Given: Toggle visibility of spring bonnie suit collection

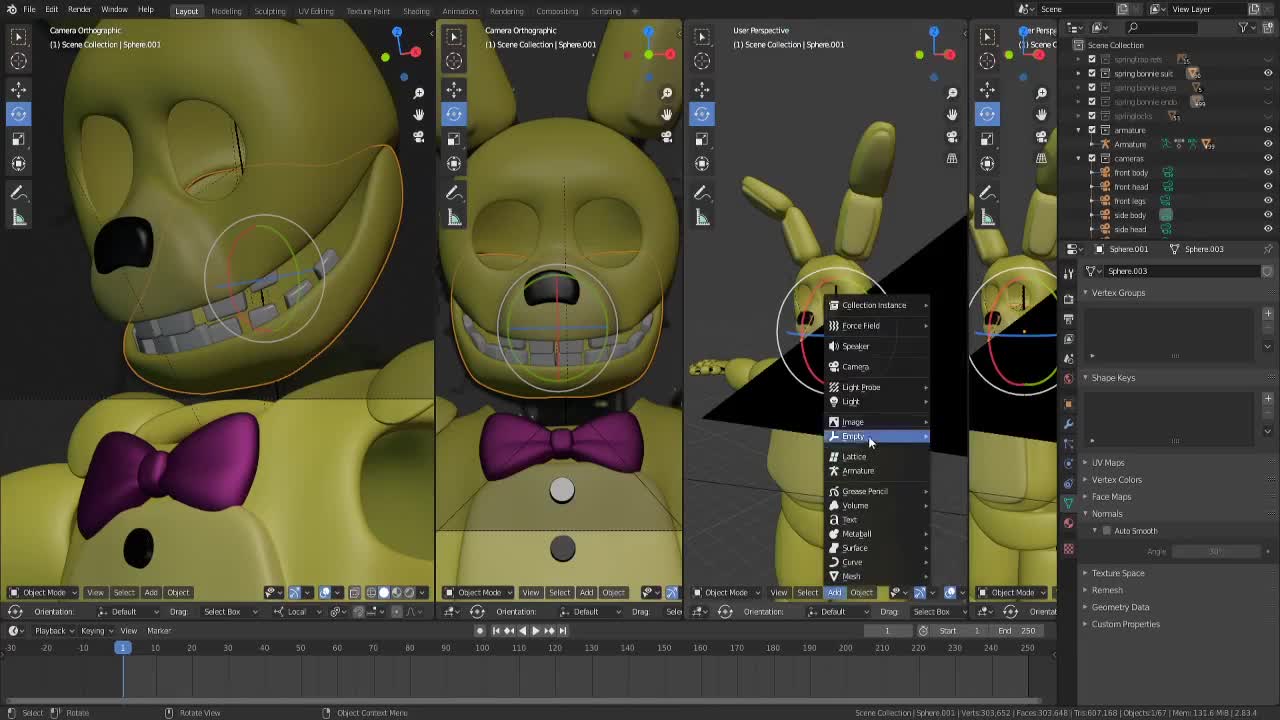Looking at the screenshot, I should tap(1268, 73).
